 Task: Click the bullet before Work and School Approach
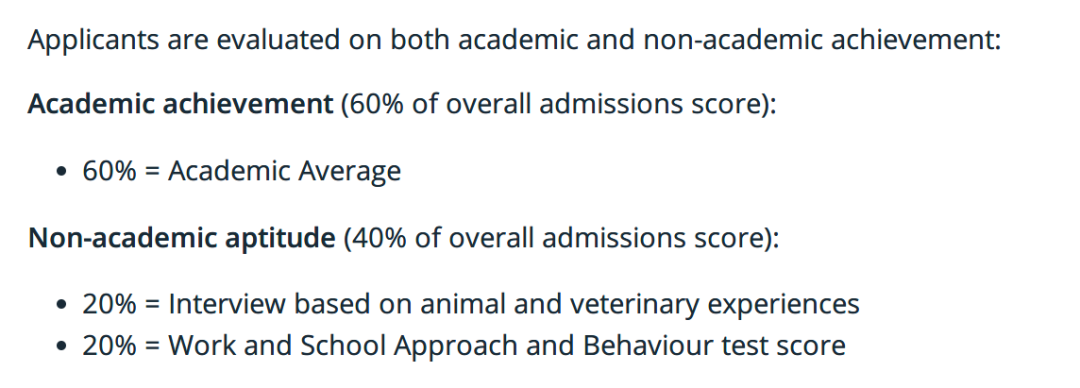point(63,346)
